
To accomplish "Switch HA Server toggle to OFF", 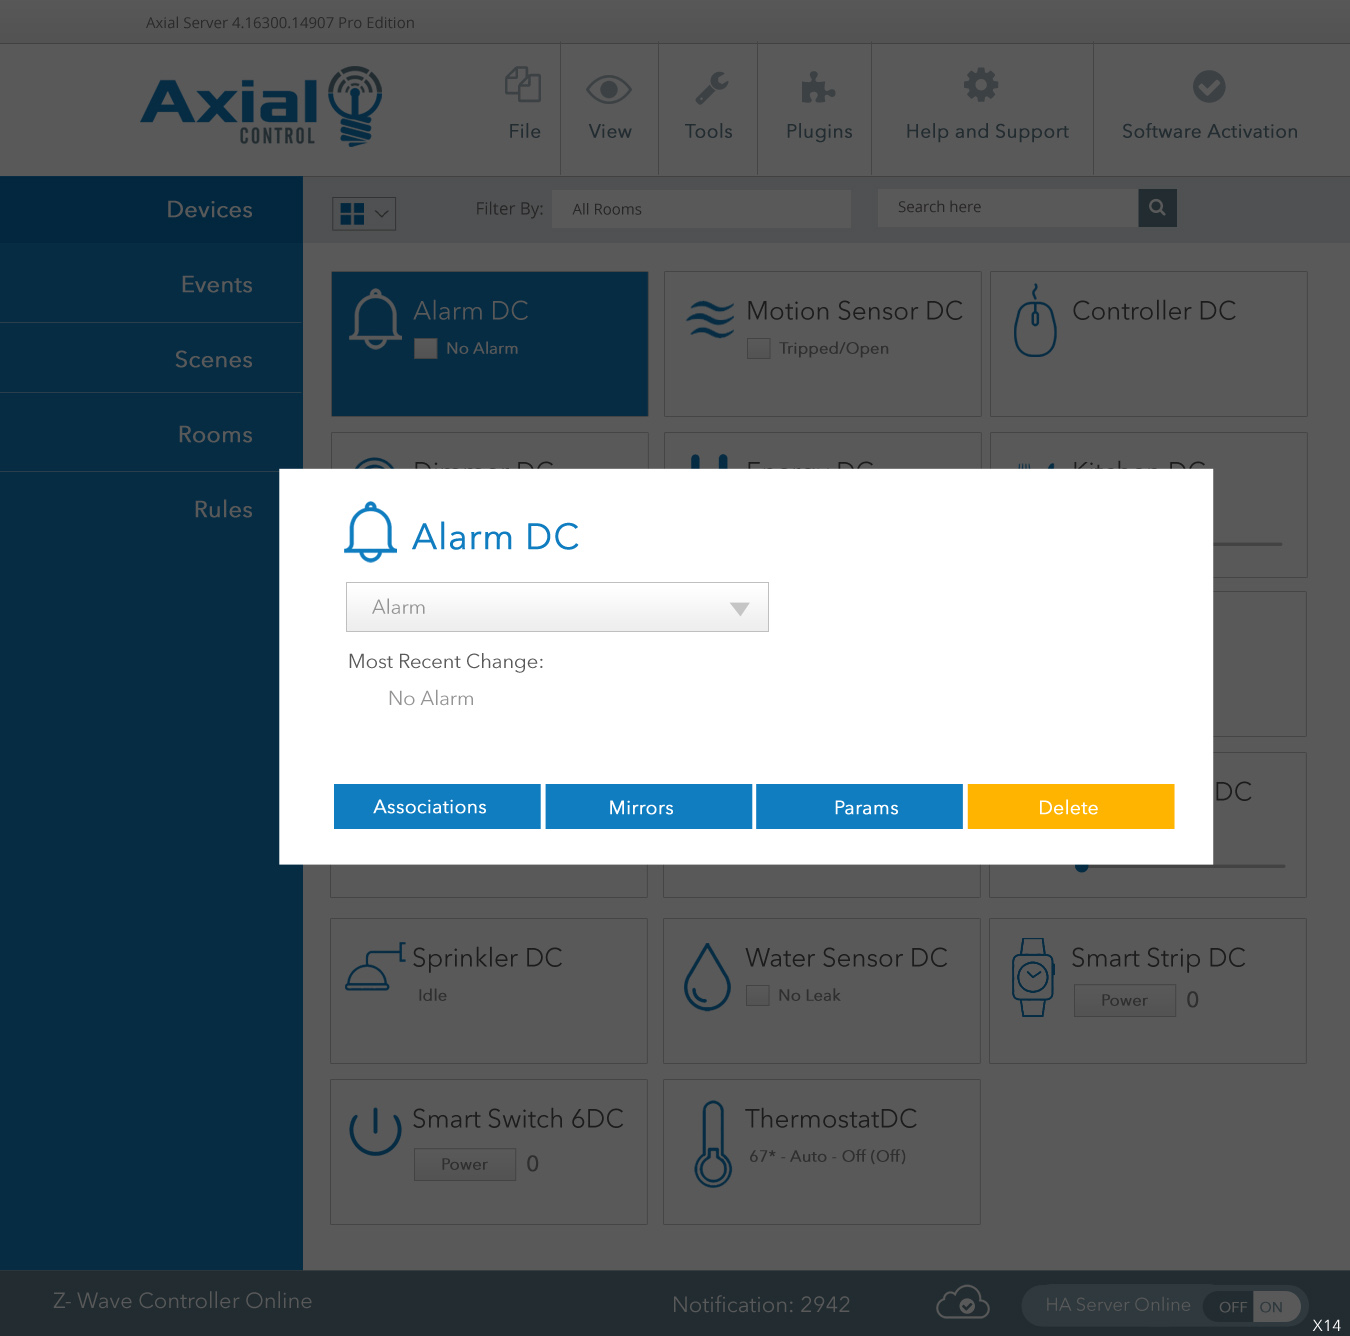I will [x=1231, y=1306].
